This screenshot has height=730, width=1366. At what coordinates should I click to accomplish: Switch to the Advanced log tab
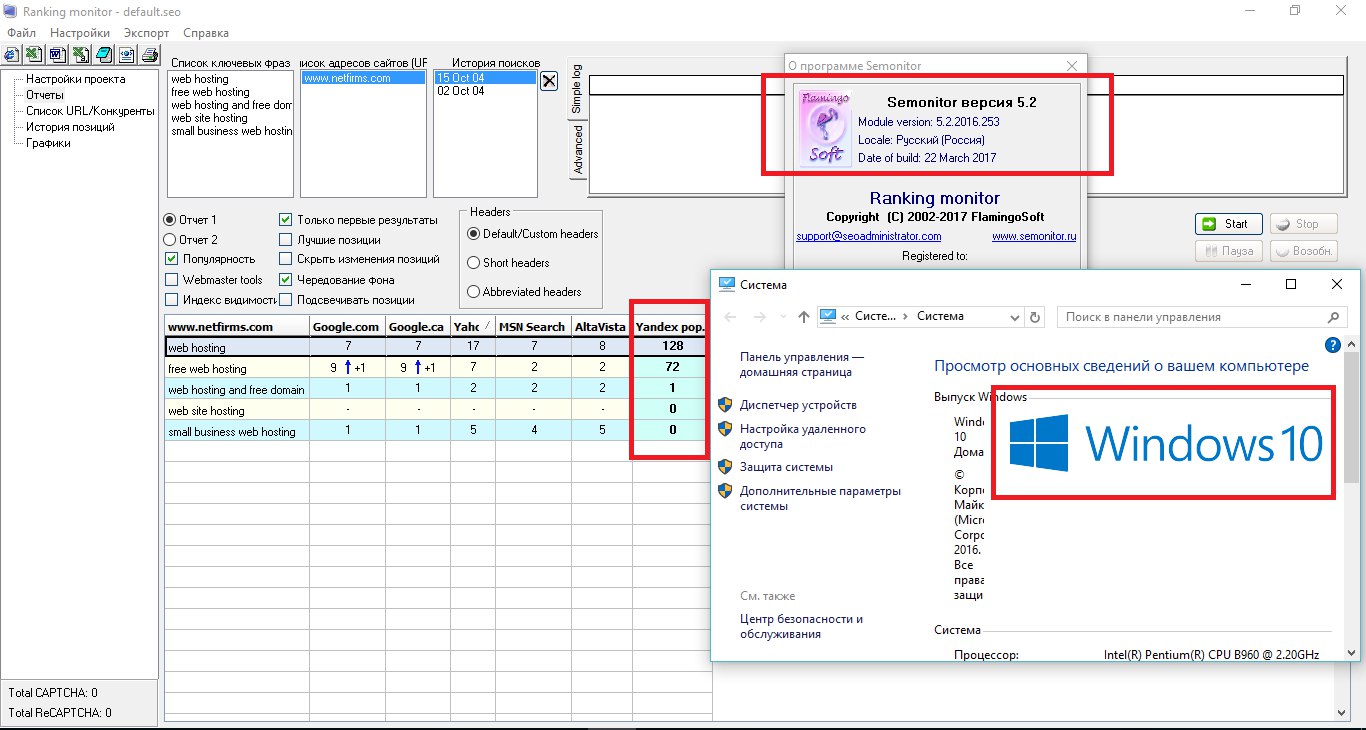coord(577,150)
